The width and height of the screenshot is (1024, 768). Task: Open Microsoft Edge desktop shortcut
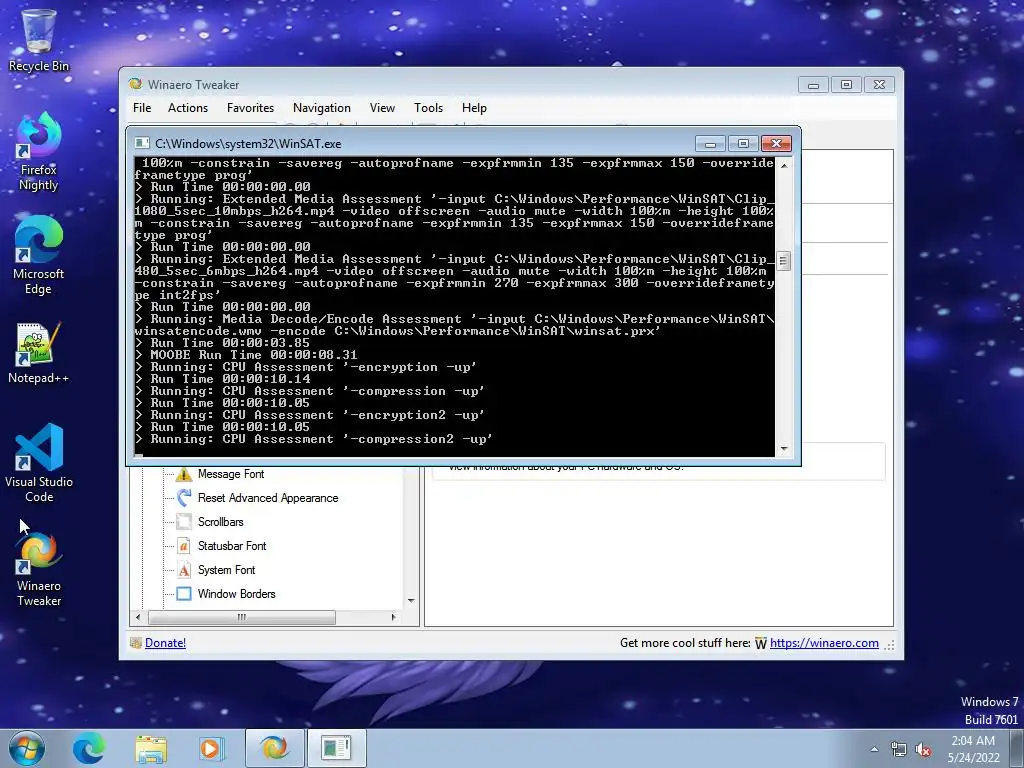tap(39, 255)
